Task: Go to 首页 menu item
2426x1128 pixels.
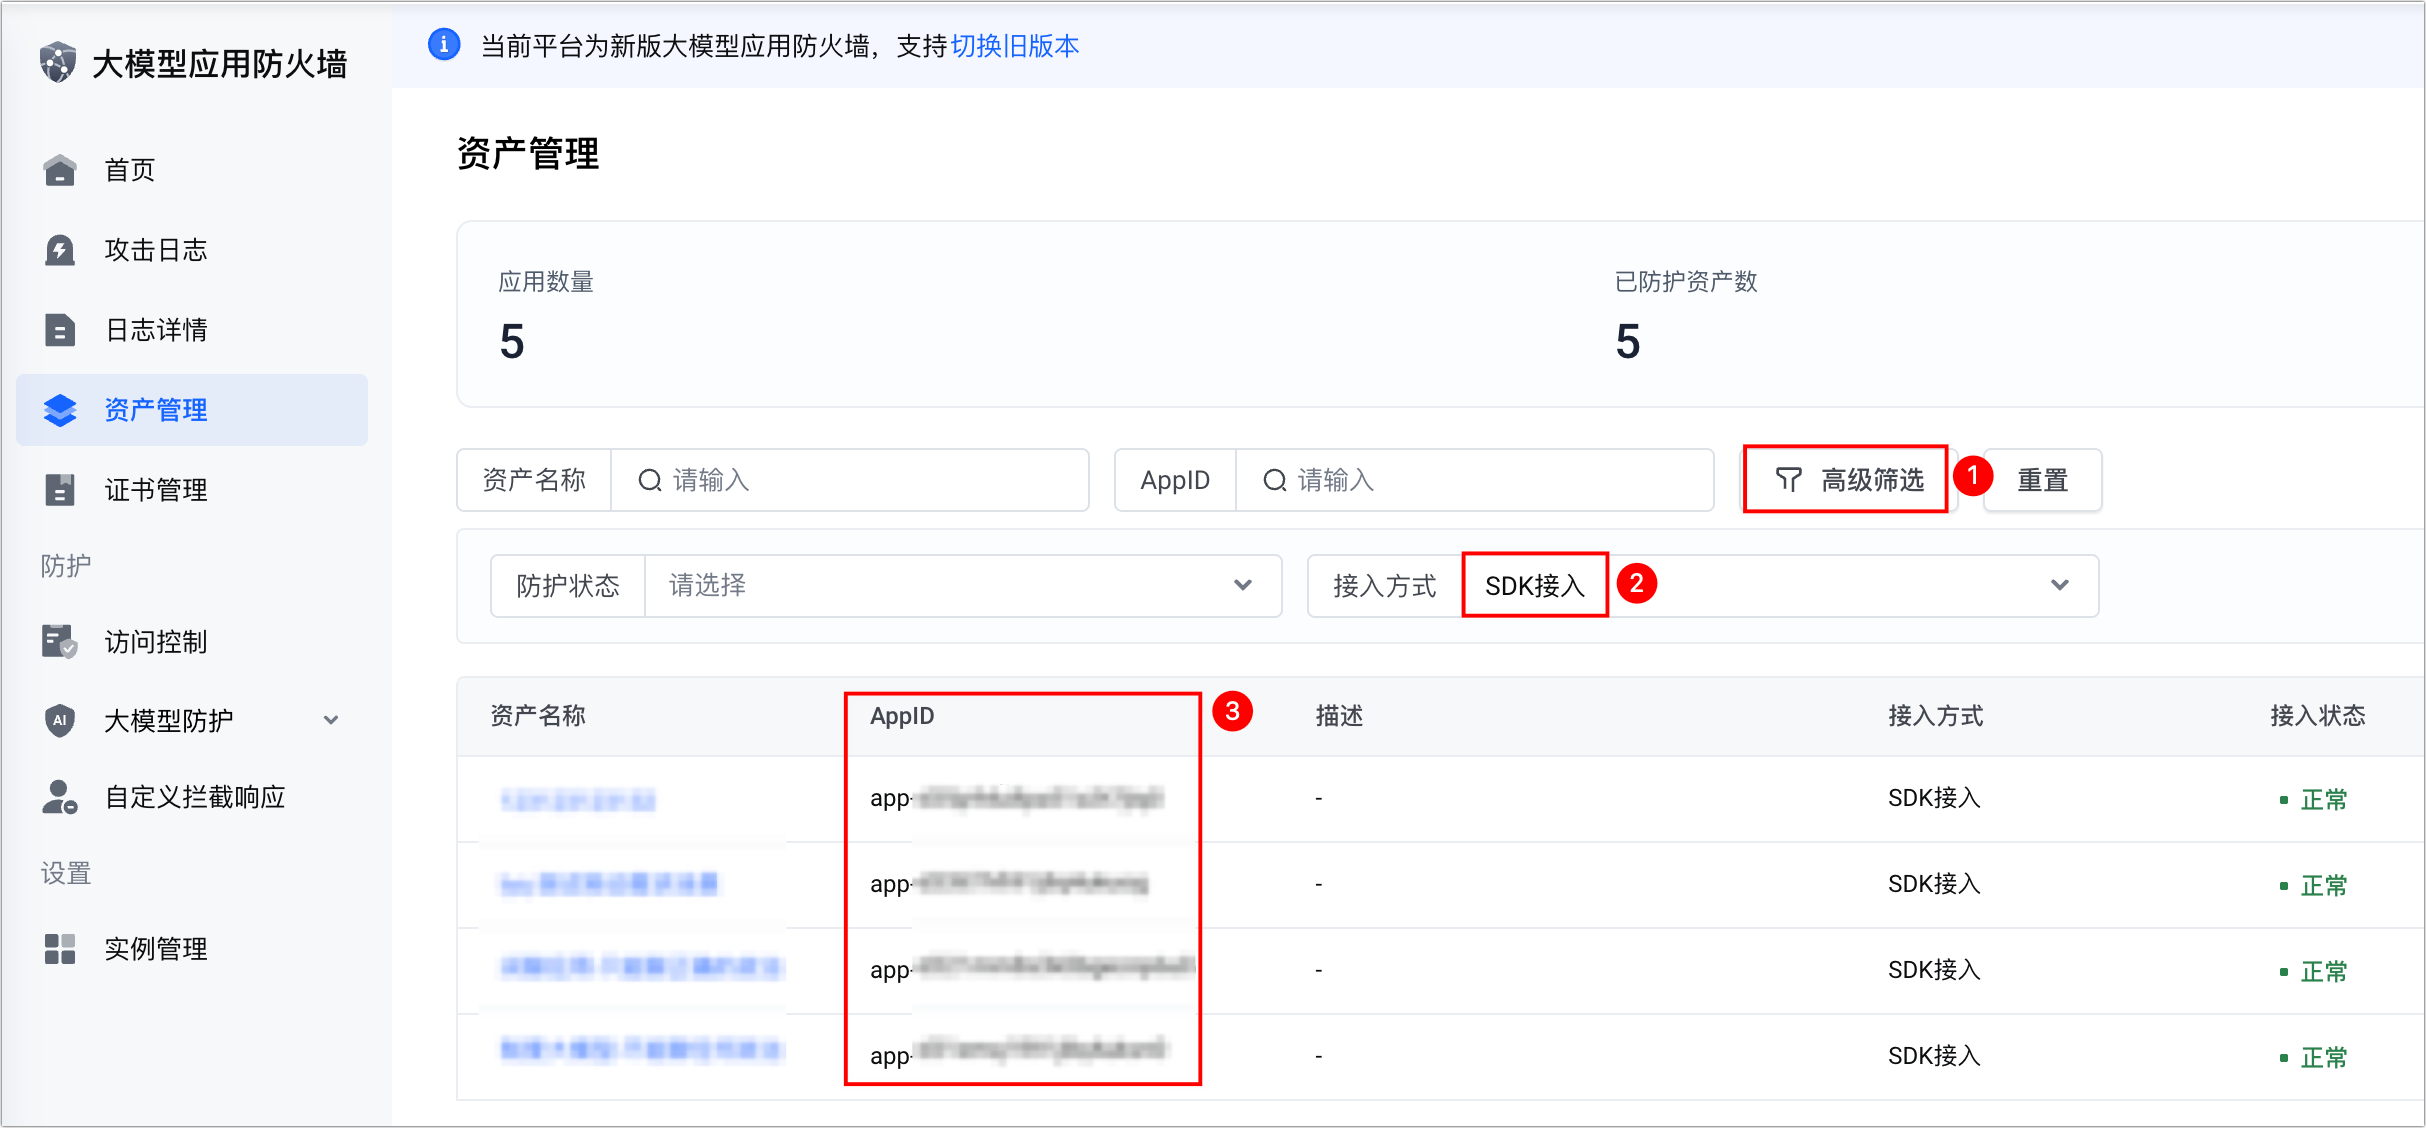Action: tap(130, 170)
